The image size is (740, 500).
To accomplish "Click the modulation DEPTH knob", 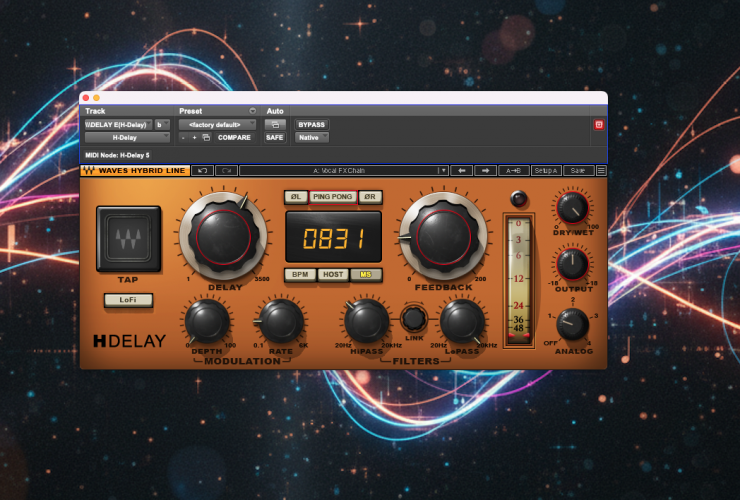I will pyautogui.click(x=207, y=321).
